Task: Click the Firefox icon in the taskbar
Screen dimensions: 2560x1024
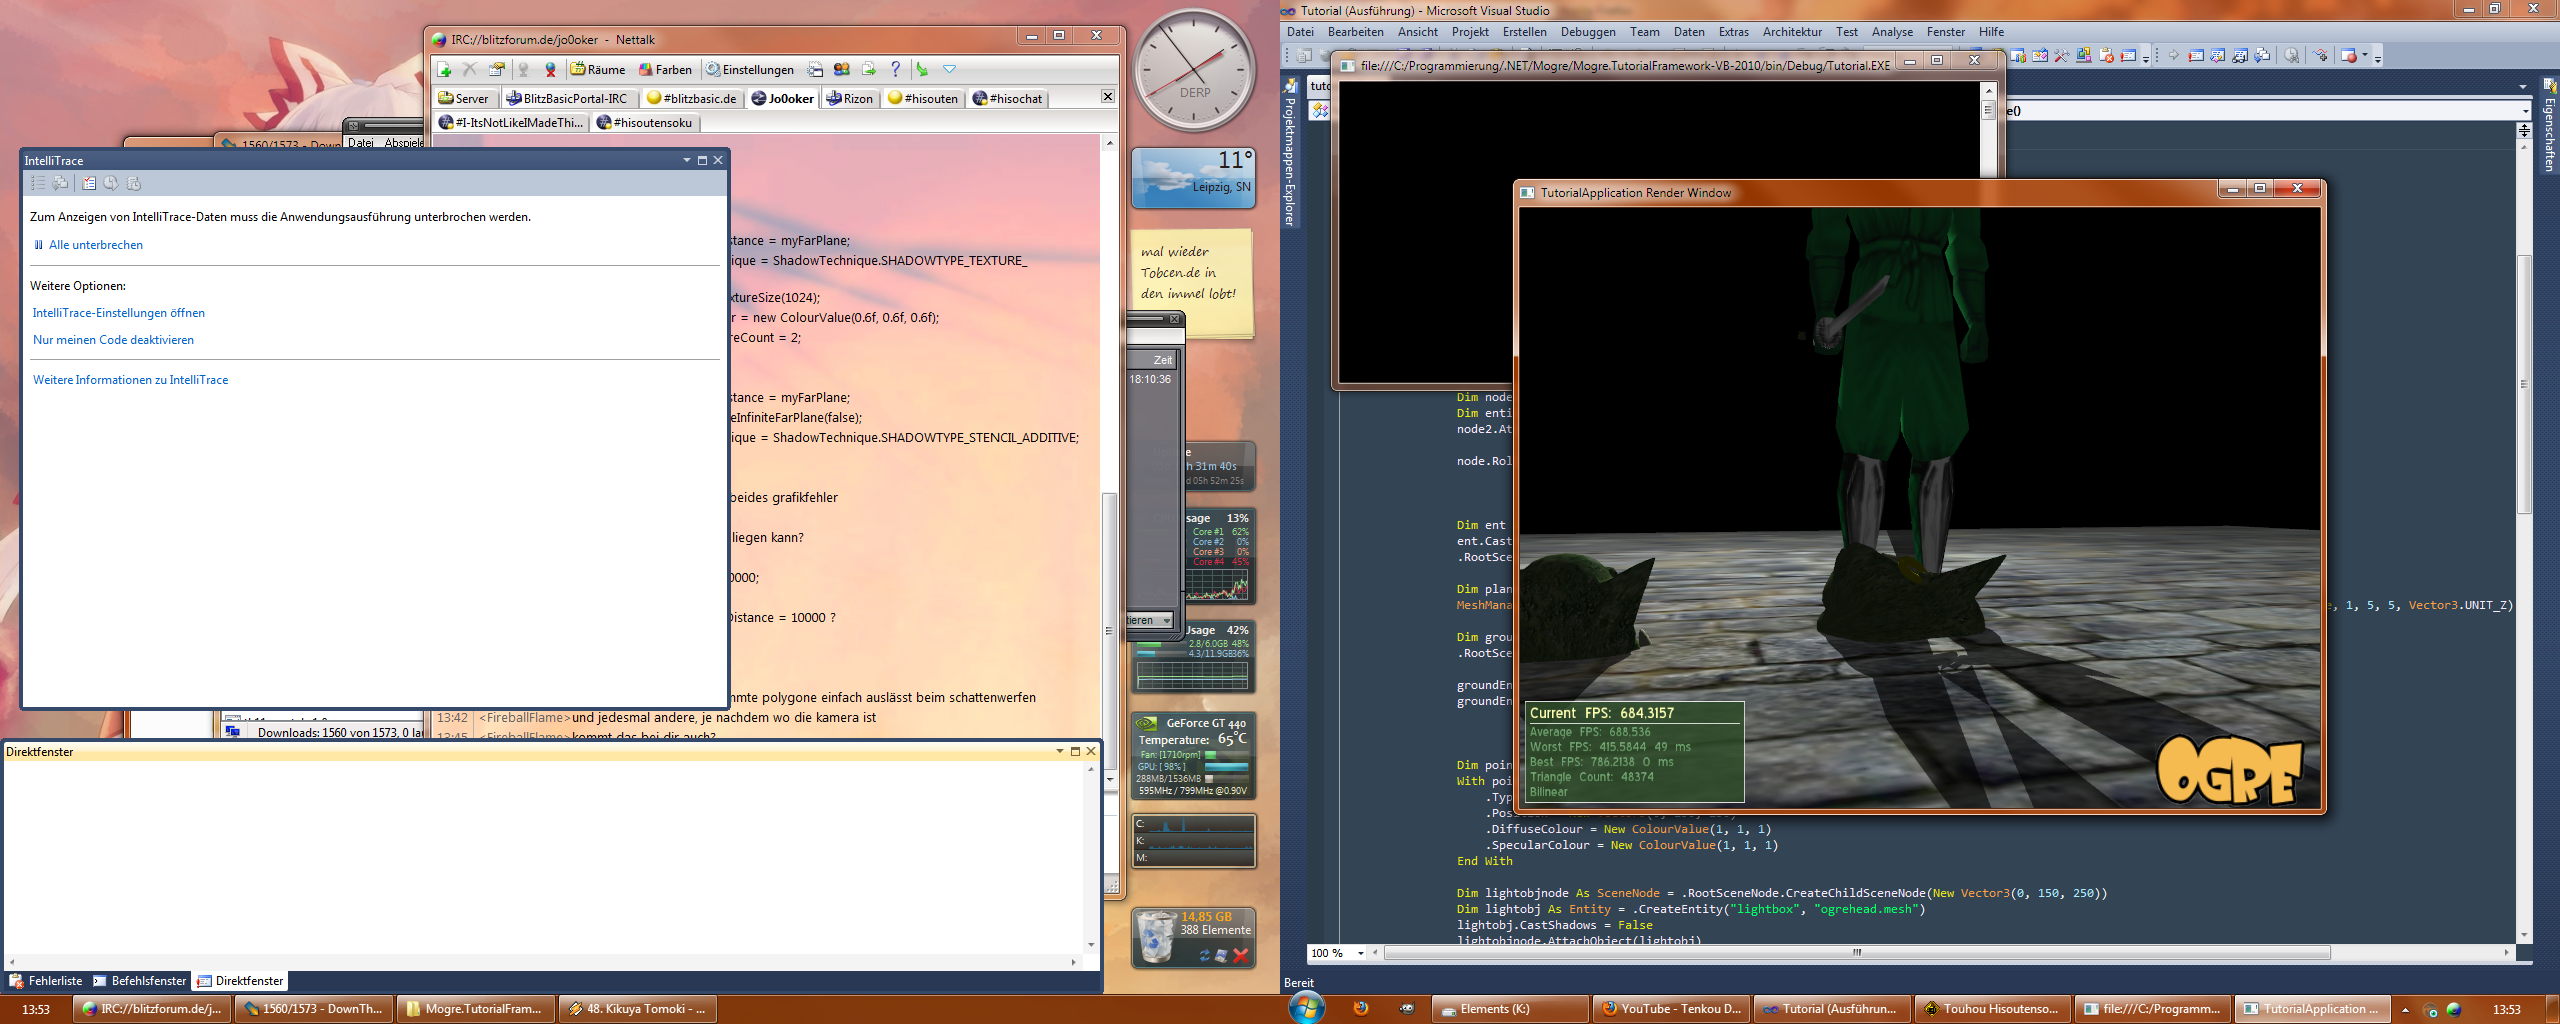Action: 1360,1008
